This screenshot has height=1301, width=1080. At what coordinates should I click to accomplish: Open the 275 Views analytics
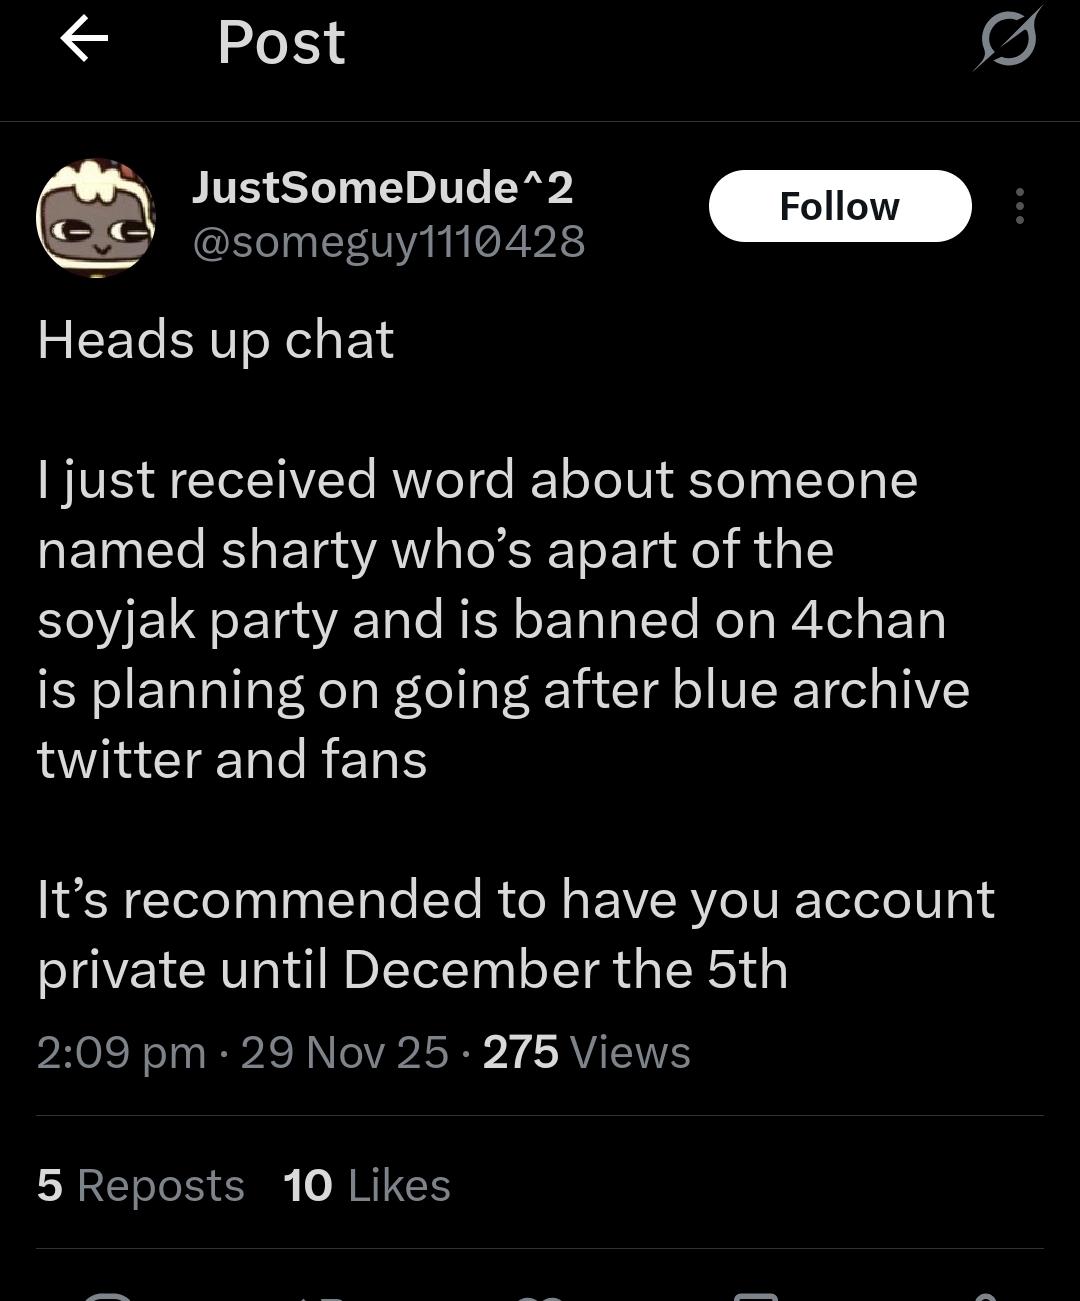tap(586, 1053)
